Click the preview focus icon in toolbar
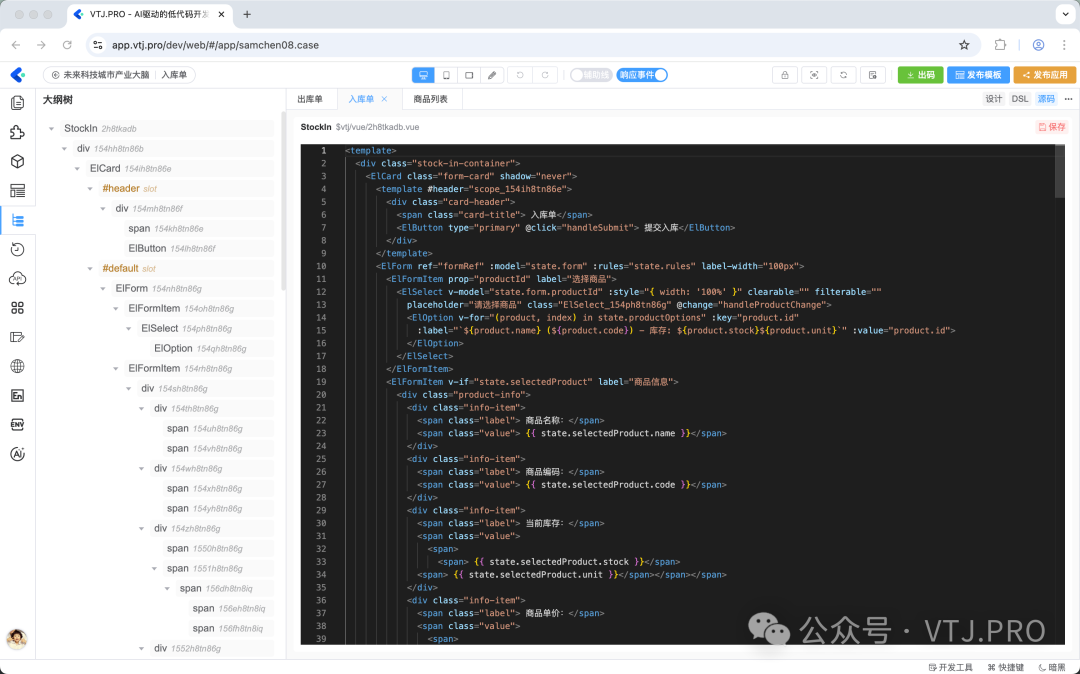 click(814, 75)
